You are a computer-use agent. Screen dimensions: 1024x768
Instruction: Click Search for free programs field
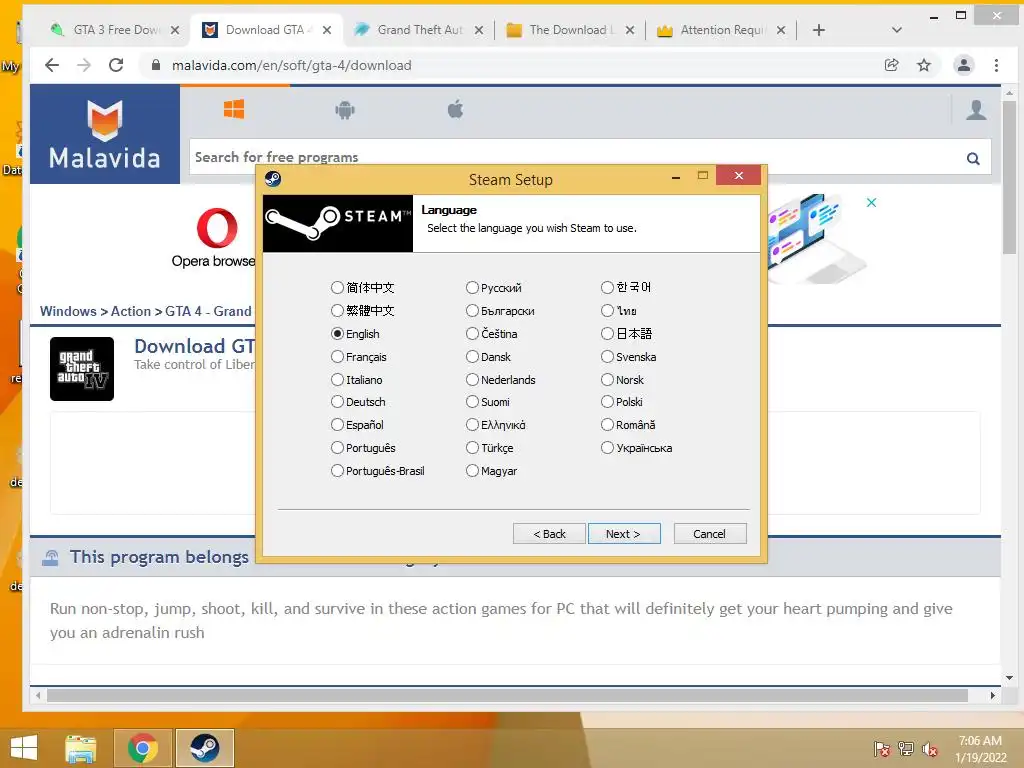[575, 157]
